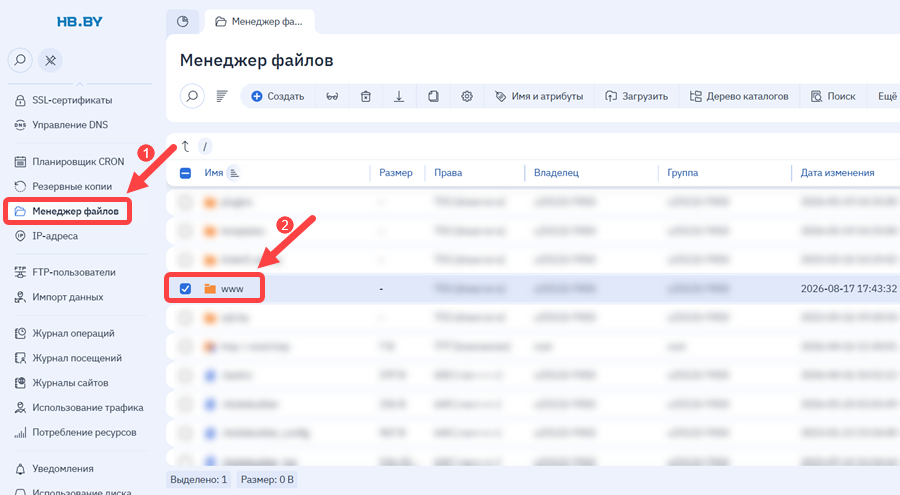Screen dimensions: 900x495
Task: Click the Потребление ресурсов chart icon
Action: click(x=20, y=432)
